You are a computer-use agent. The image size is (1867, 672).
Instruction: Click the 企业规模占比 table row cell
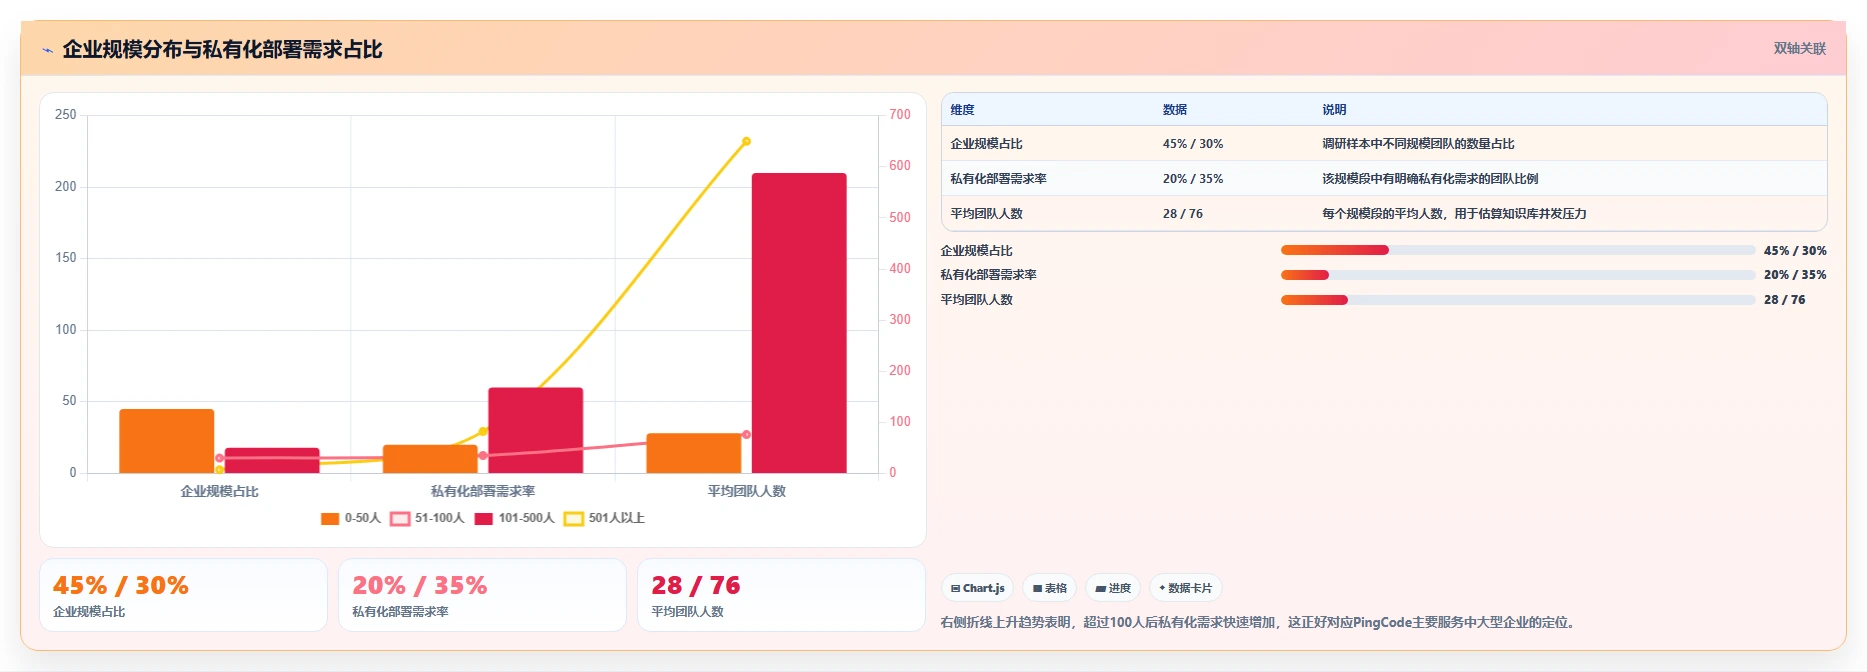coord(986,144)
